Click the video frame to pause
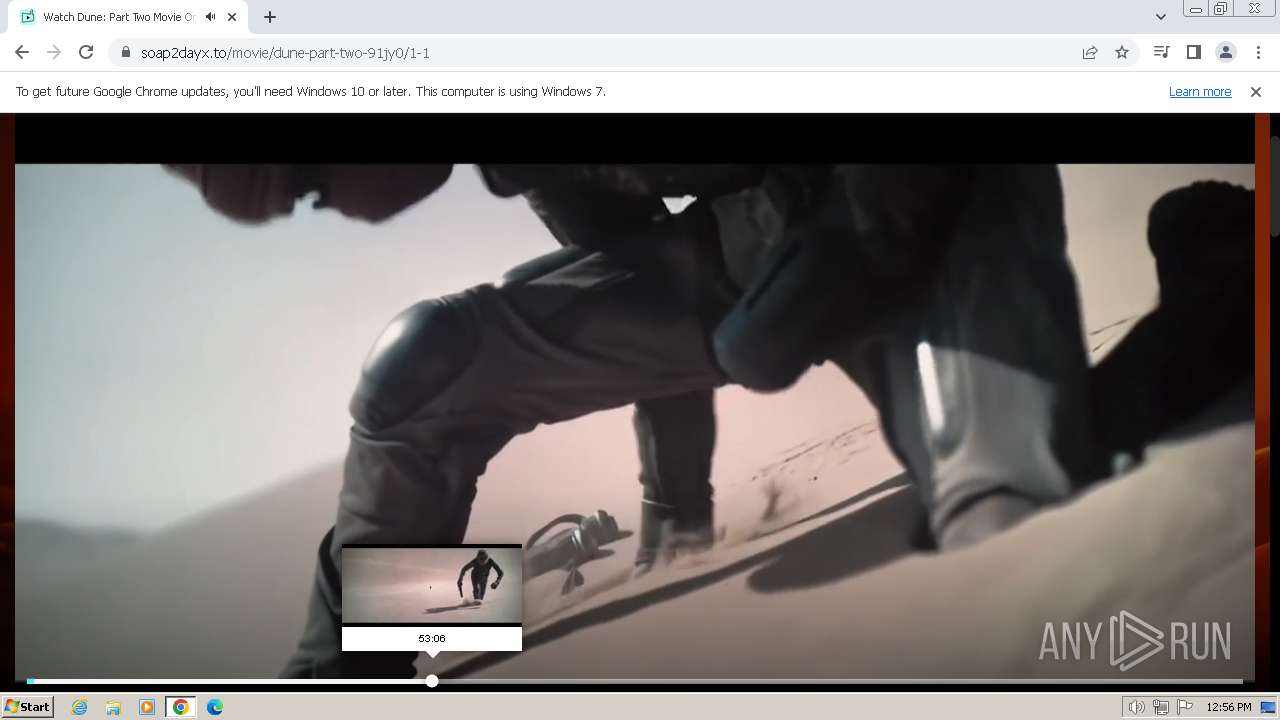Screen dimensions: 1280x720 click(634, 400)
